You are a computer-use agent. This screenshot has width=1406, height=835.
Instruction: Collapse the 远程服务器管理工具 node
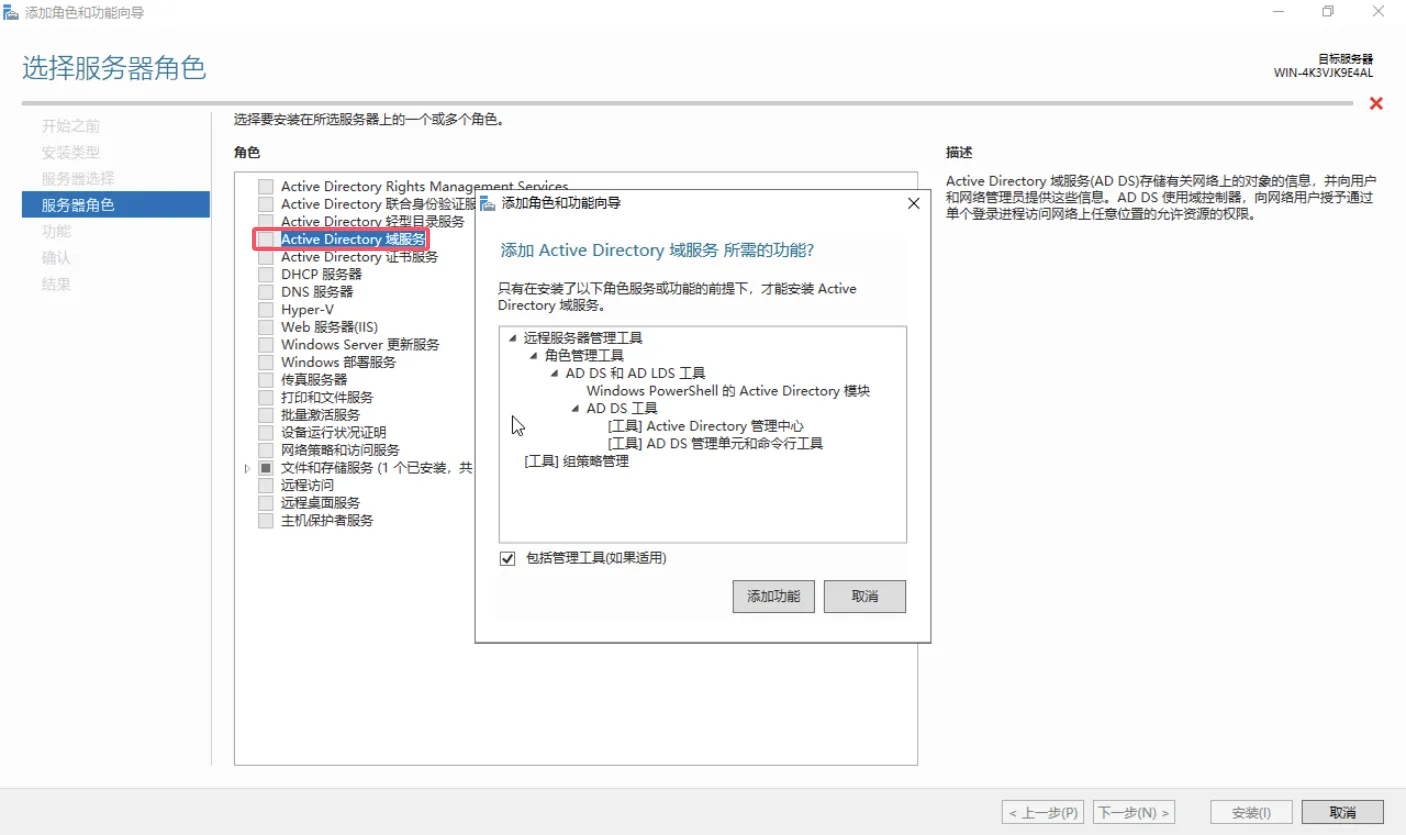[513, 339]
